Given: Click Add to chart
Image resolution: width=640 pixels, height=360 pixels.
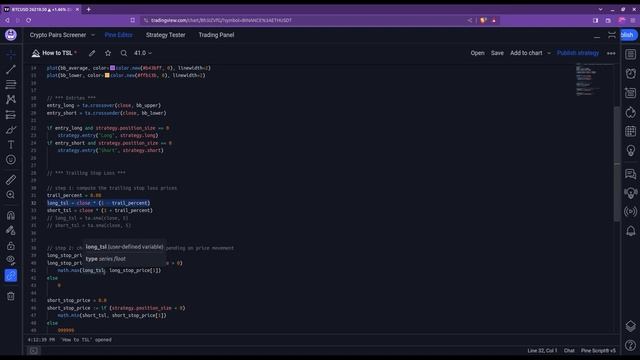Looking at the screenshot, I should [526, 53].
